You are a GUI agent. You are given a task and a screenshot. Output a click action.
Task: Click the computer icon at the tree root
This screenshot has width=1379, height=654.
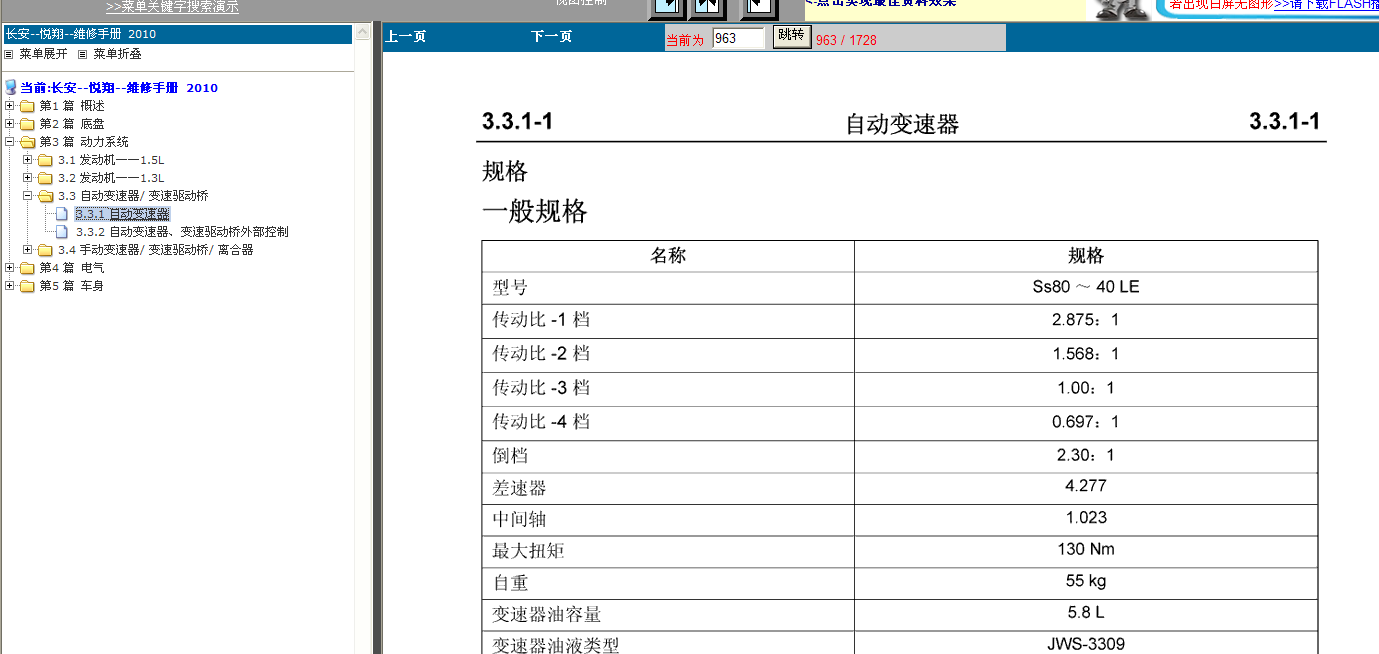coord(11,88)
